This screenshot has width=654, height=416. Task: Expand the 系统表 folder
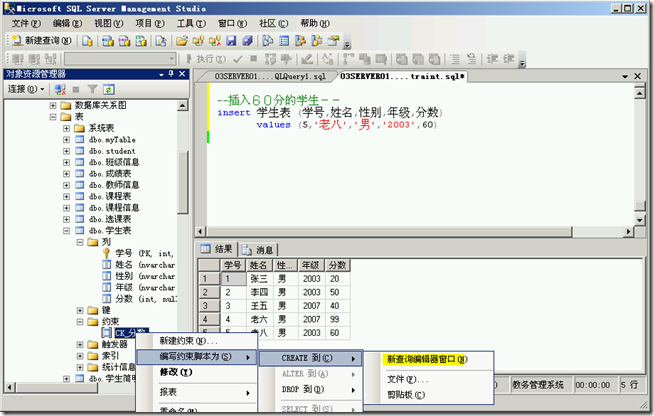pyautogui.click(x=66, y=128)
